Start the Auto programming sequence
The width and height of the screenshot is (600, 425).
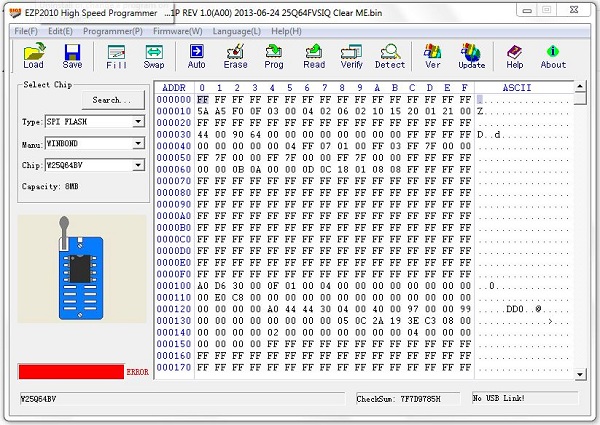(196, 56)
